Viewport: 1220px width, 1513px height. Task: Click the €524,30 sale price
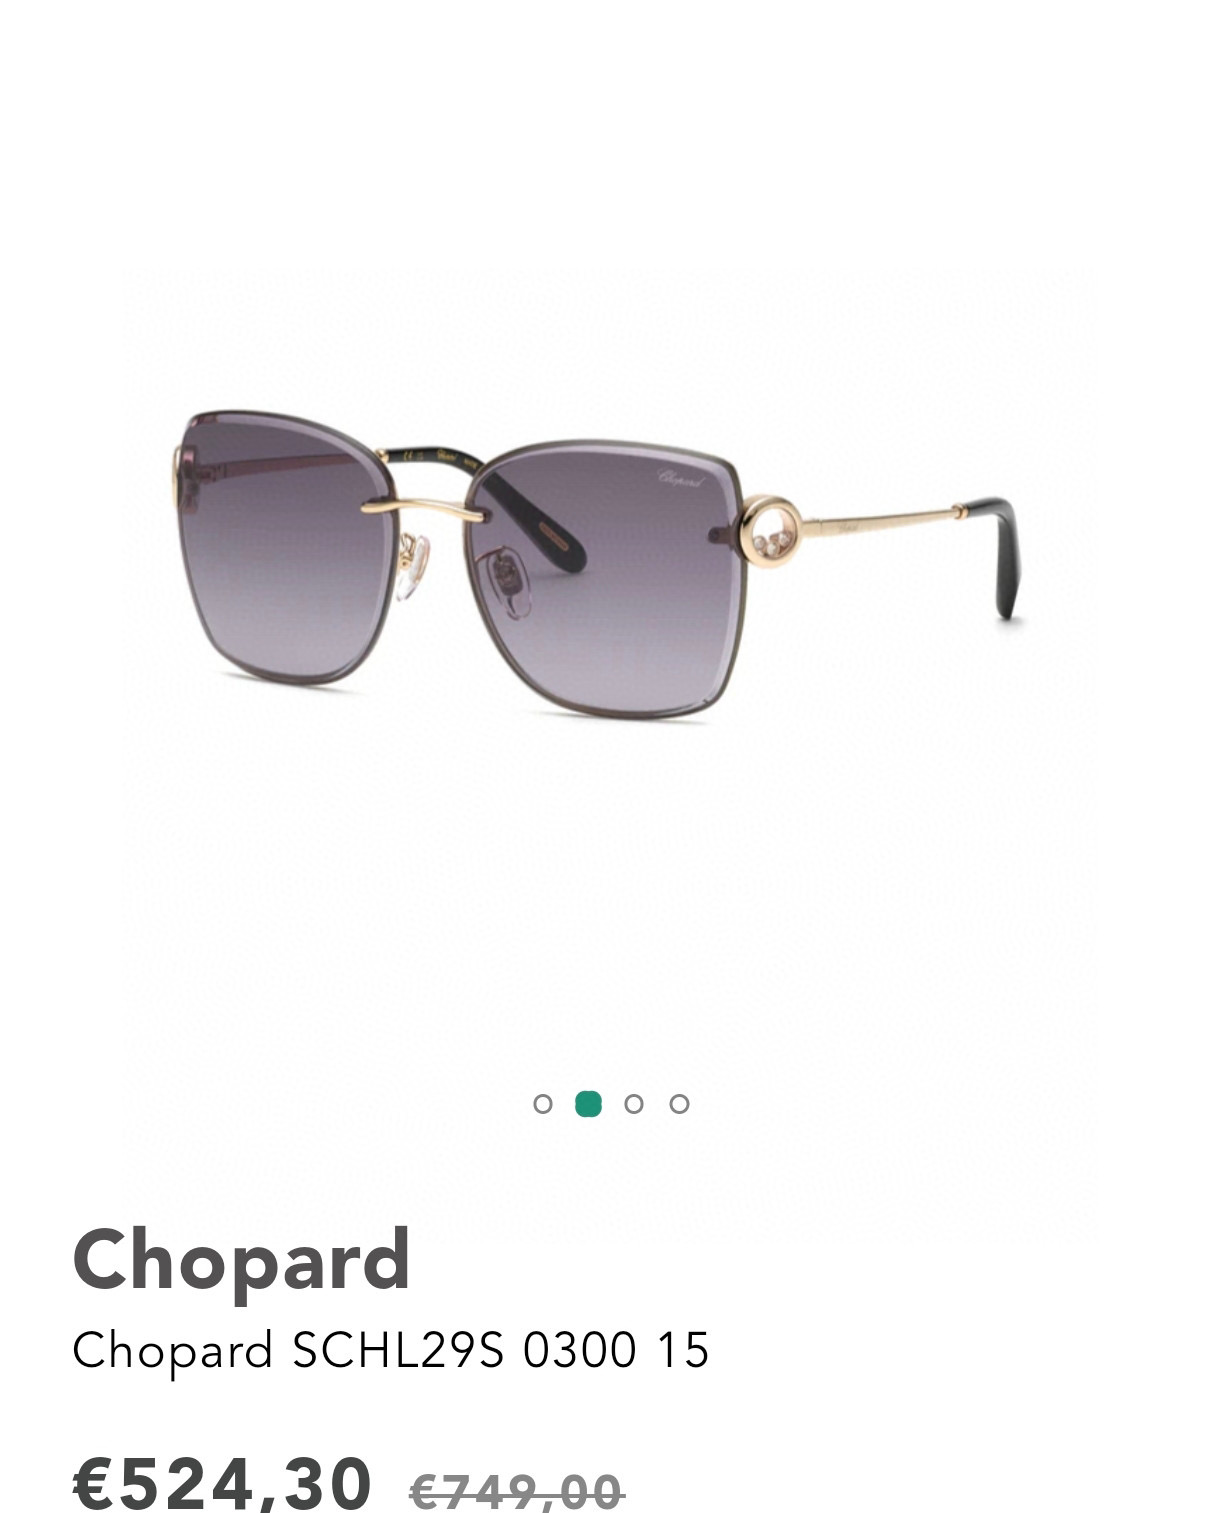[x=222, y=1482]
